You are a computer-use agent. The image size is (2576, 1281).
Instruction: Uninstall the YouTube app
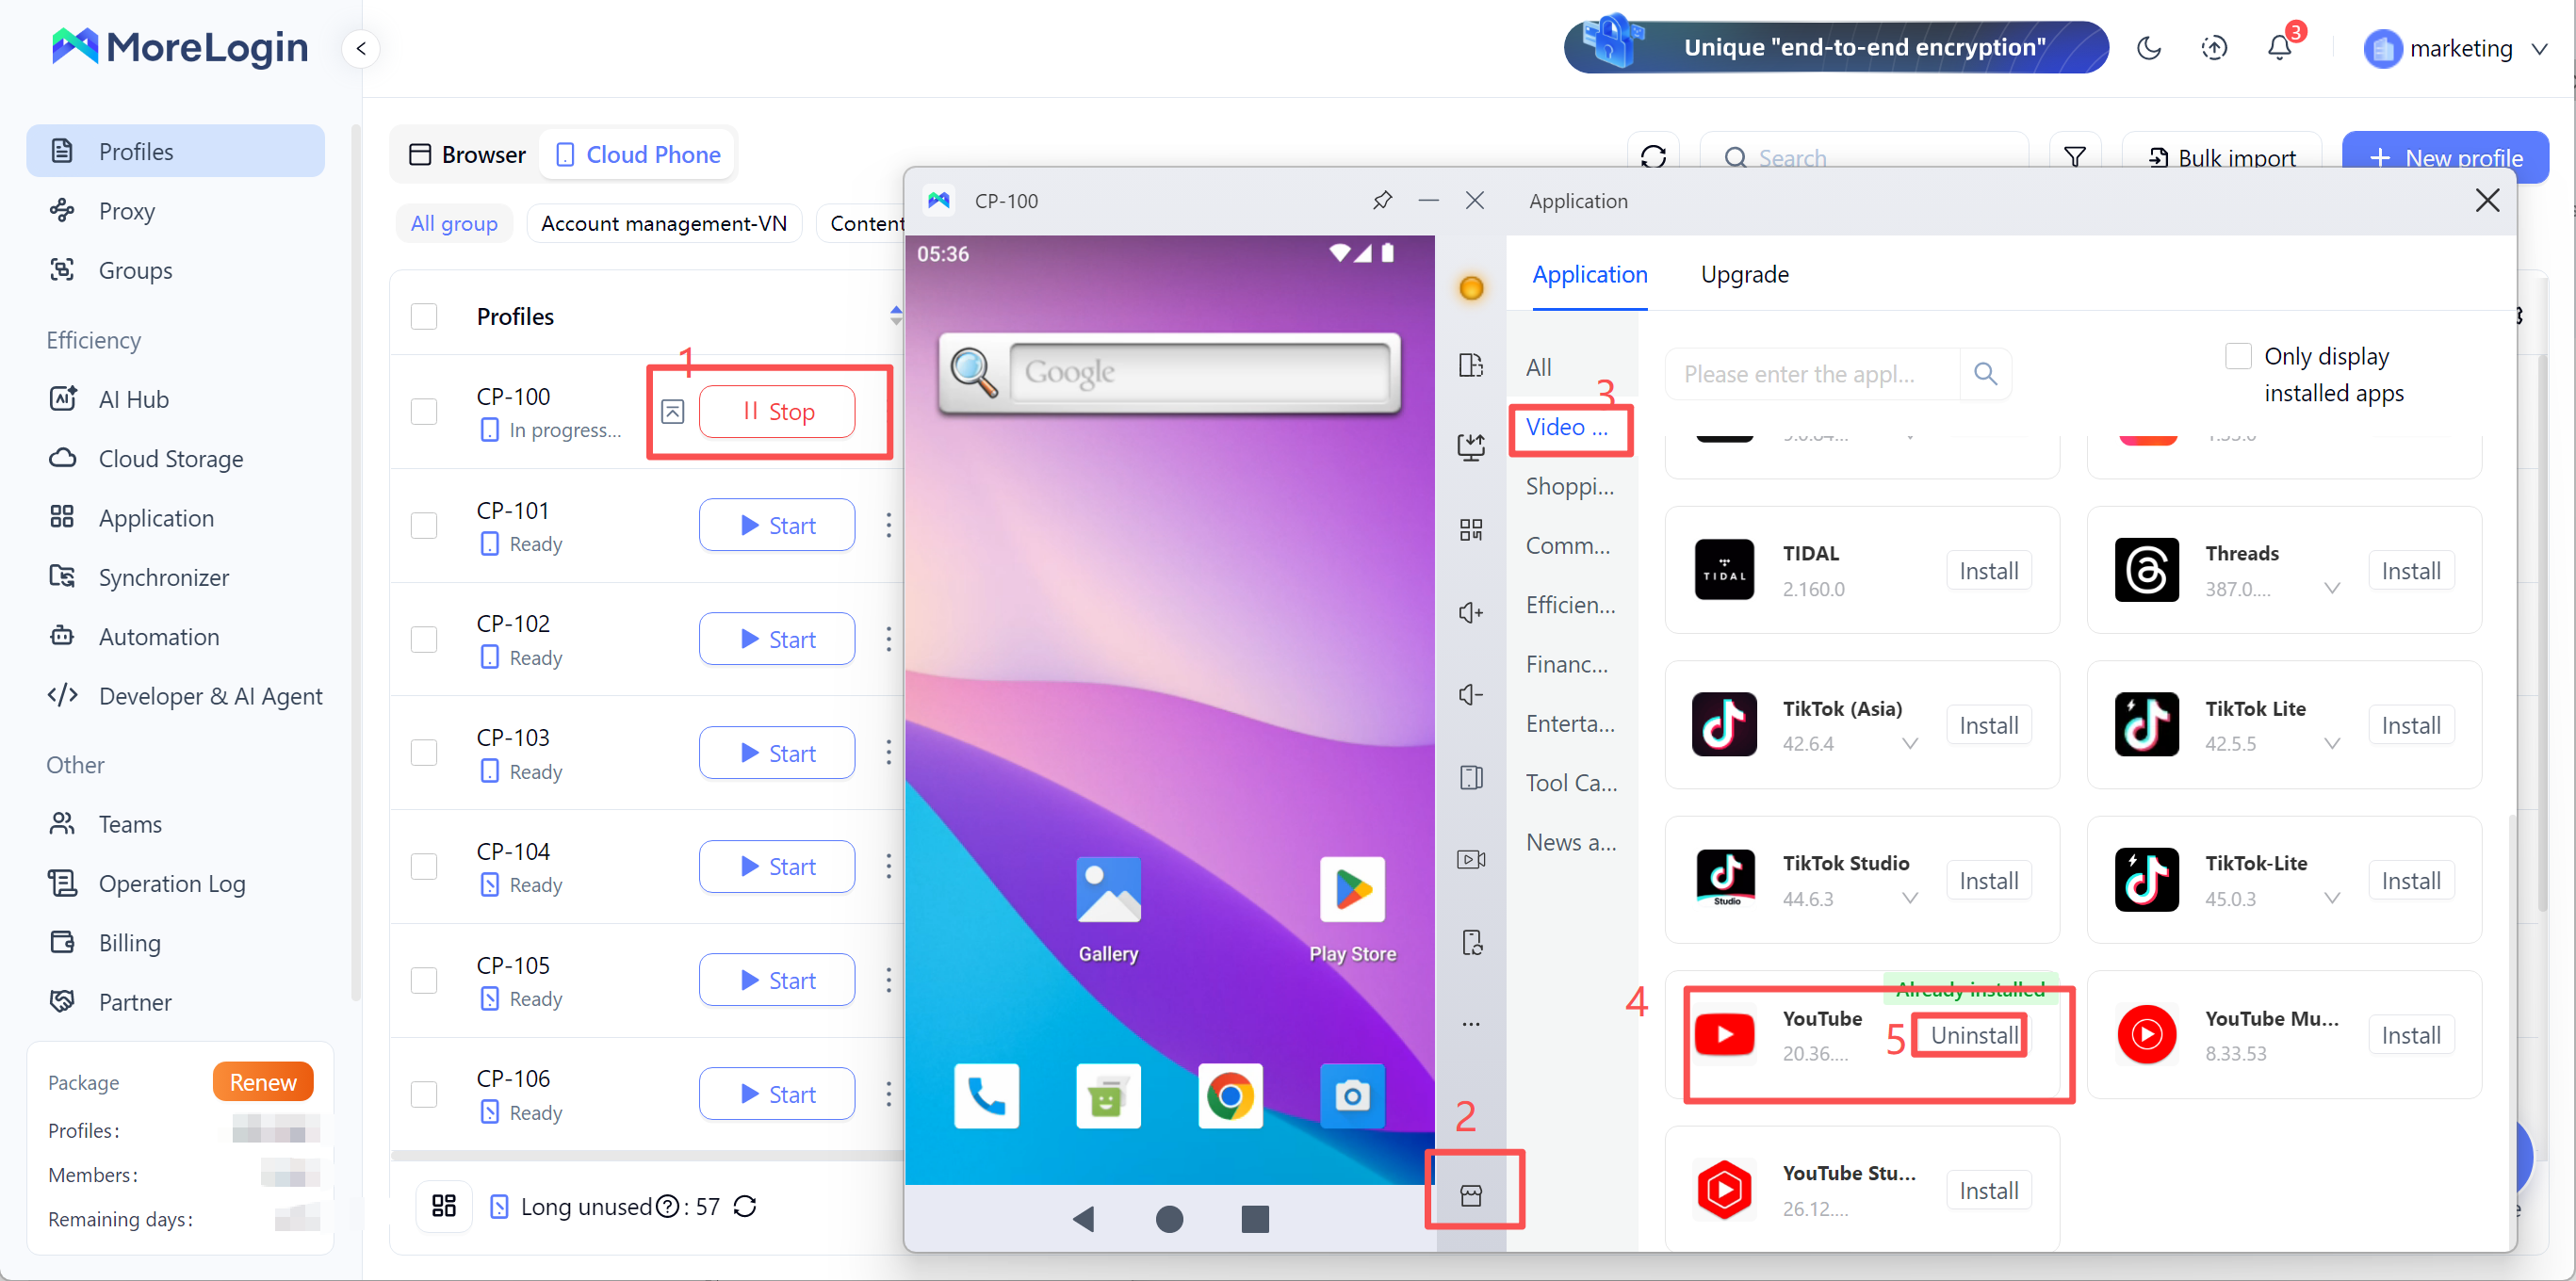(x=1974, y=1035)
